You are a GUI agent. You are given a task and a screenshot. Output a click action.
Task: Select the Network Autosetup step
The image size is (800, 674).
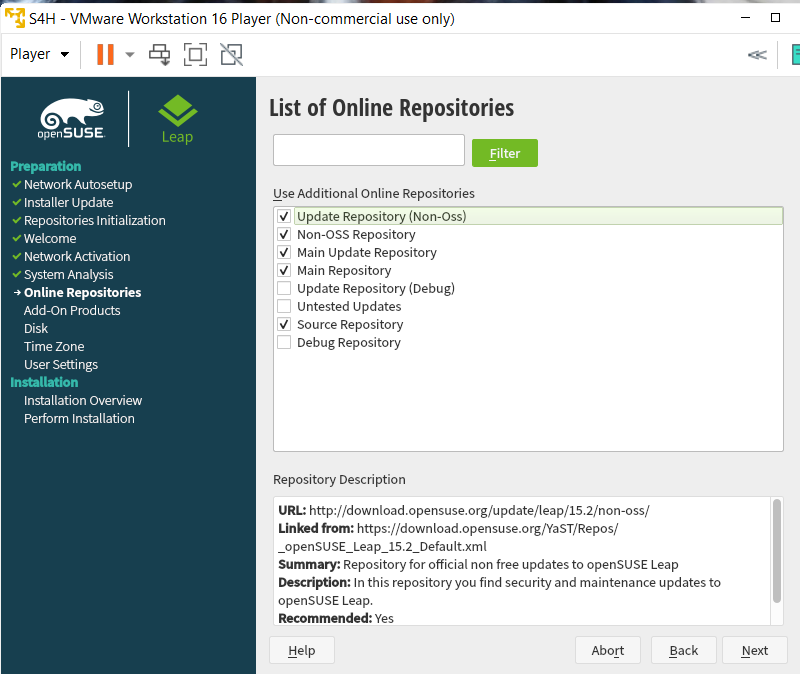tap(78, 184)
